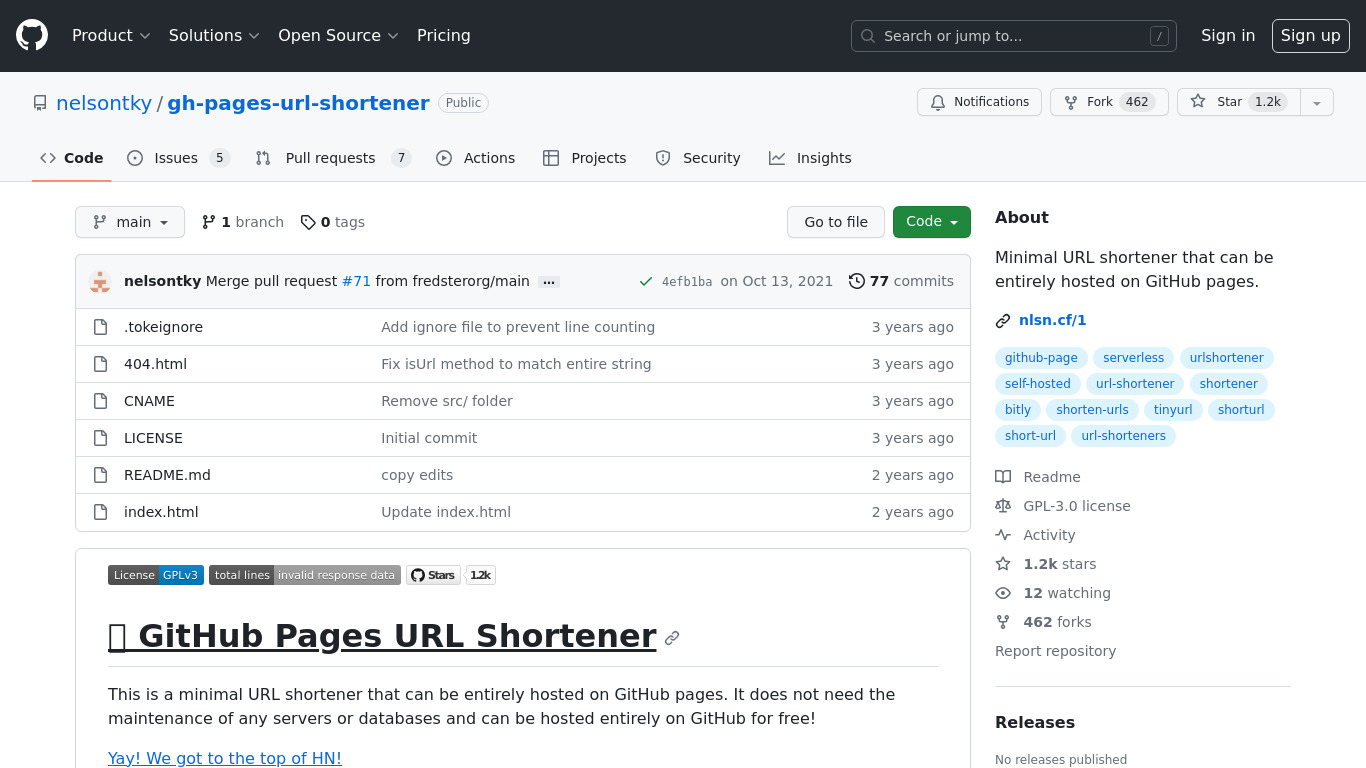Screen dimensions: 1366x768
Task: Switch to the Projects tab
Action: coord(585,158)
